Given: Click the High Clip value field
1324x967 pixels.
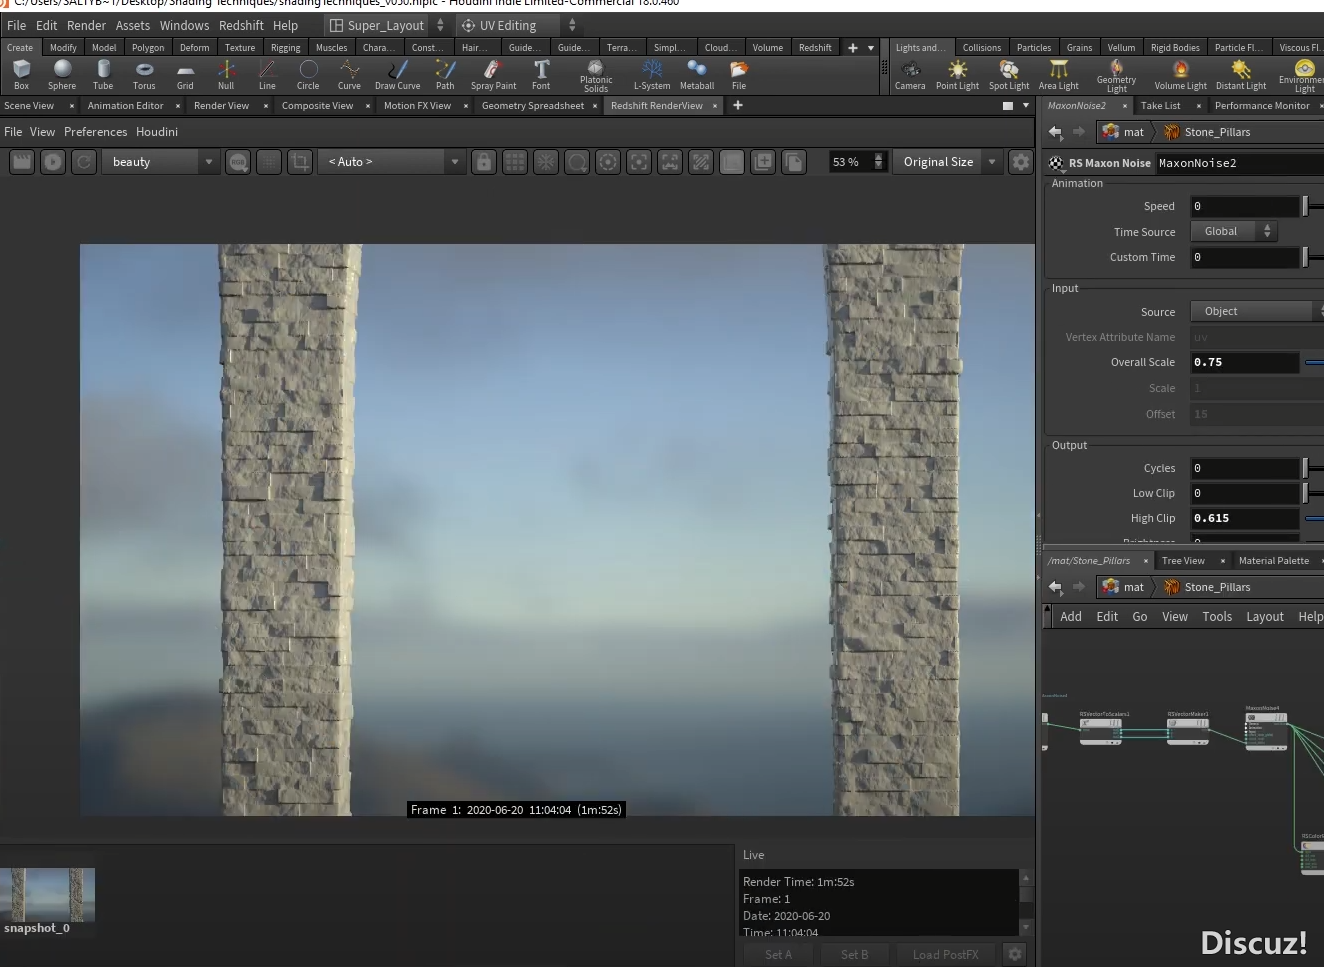Looking at the screenshot, I should point(1245,518).
